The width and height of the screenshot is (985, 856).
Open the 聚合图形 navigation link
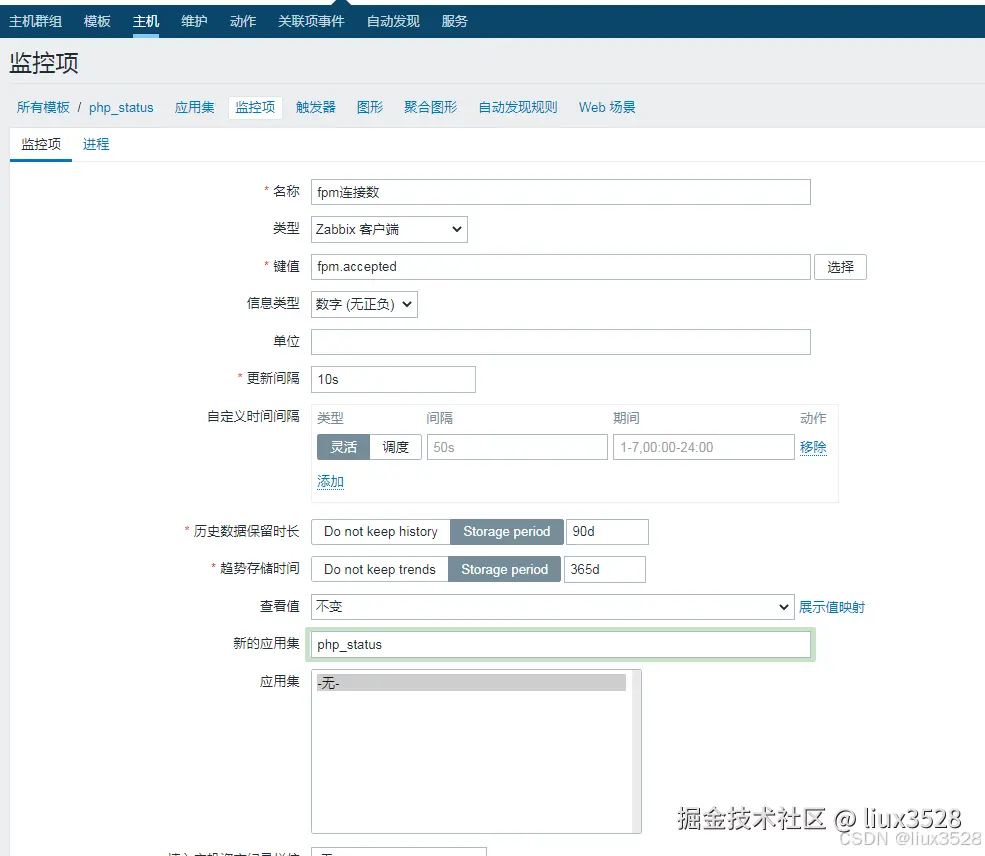pos(430,107)
